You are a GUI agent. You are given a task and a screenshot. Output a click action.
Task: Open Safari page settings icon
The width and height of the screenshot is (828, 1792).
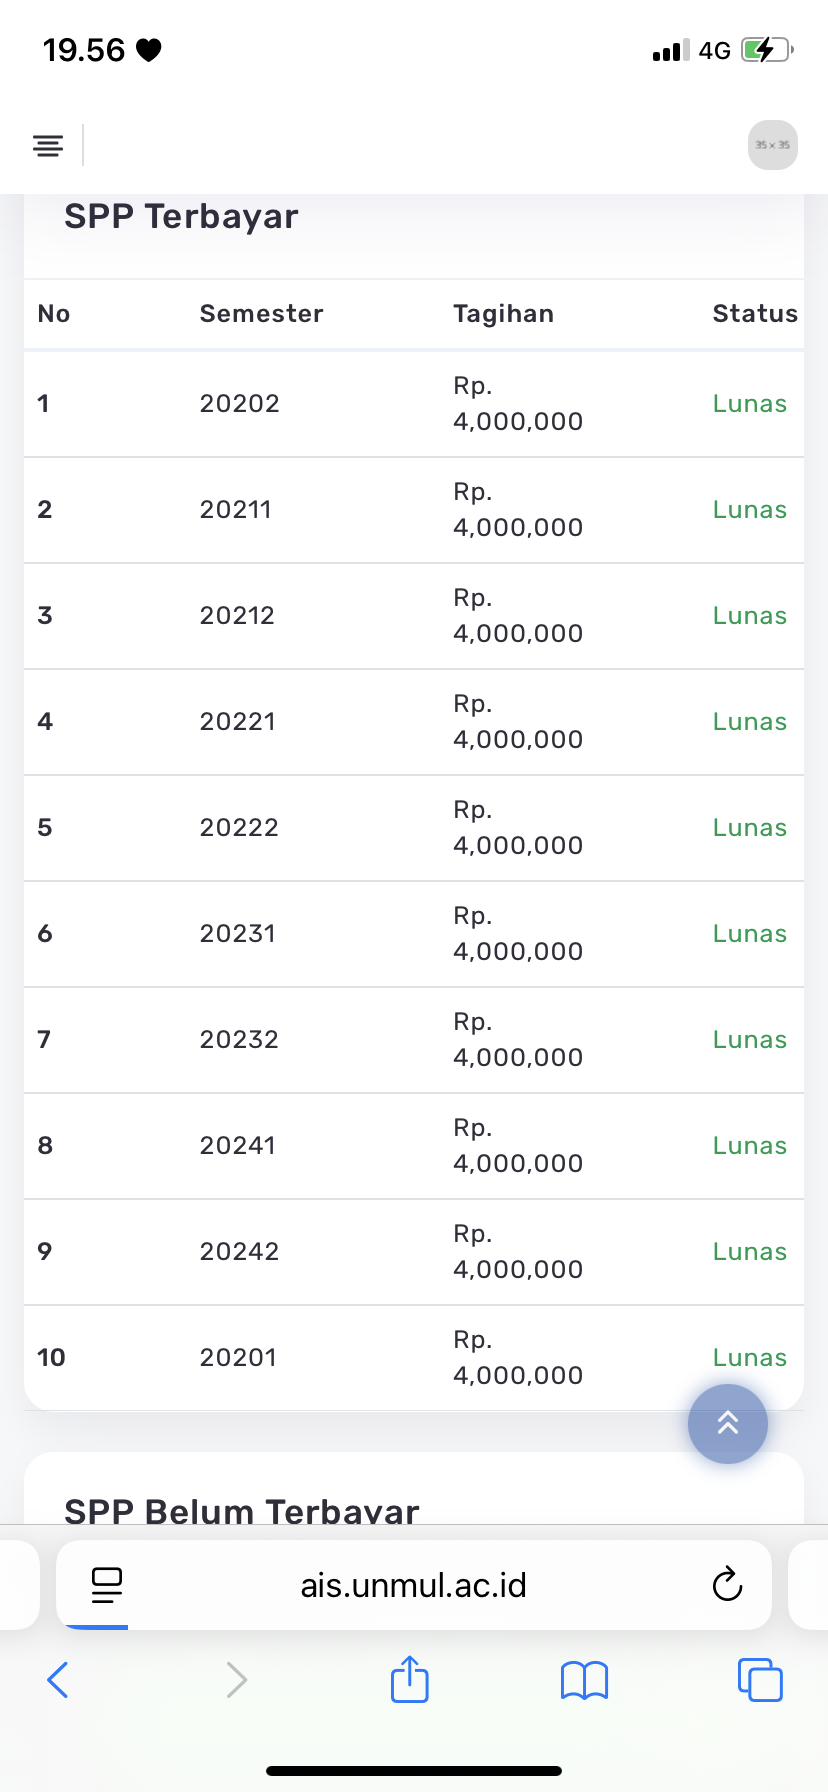click(x=106, y=1585)
